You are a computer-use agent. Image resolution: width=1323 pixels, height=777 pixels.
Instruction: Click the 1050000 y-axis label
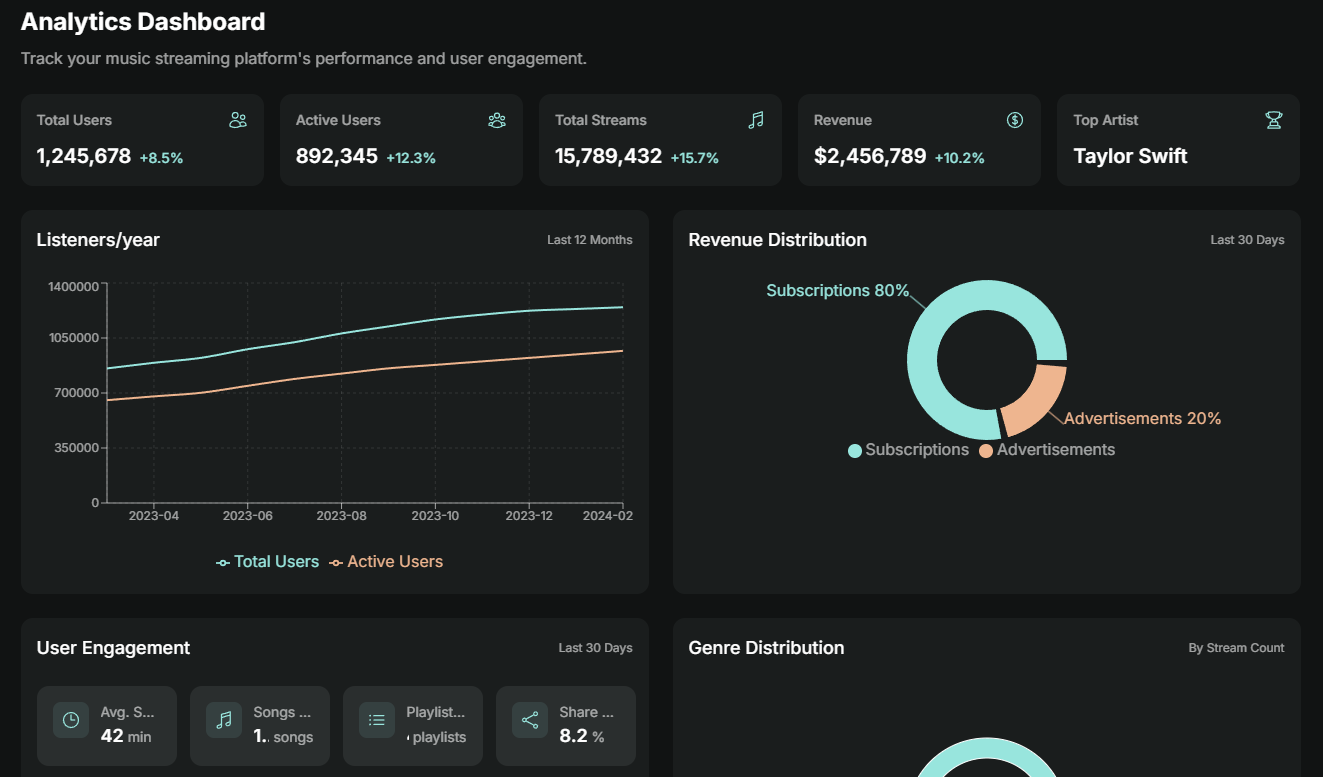[73, 338]
